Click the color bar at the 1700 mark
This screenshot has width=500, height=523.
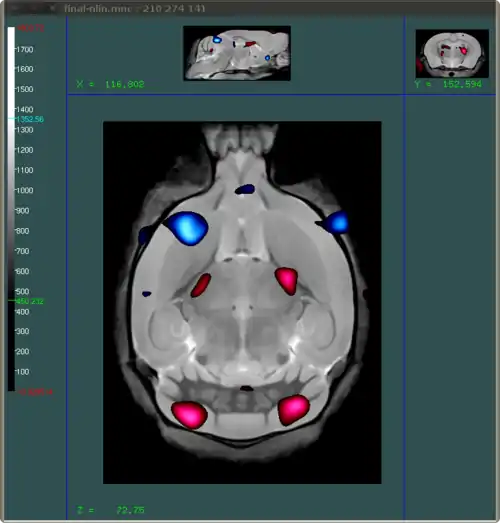11,50
